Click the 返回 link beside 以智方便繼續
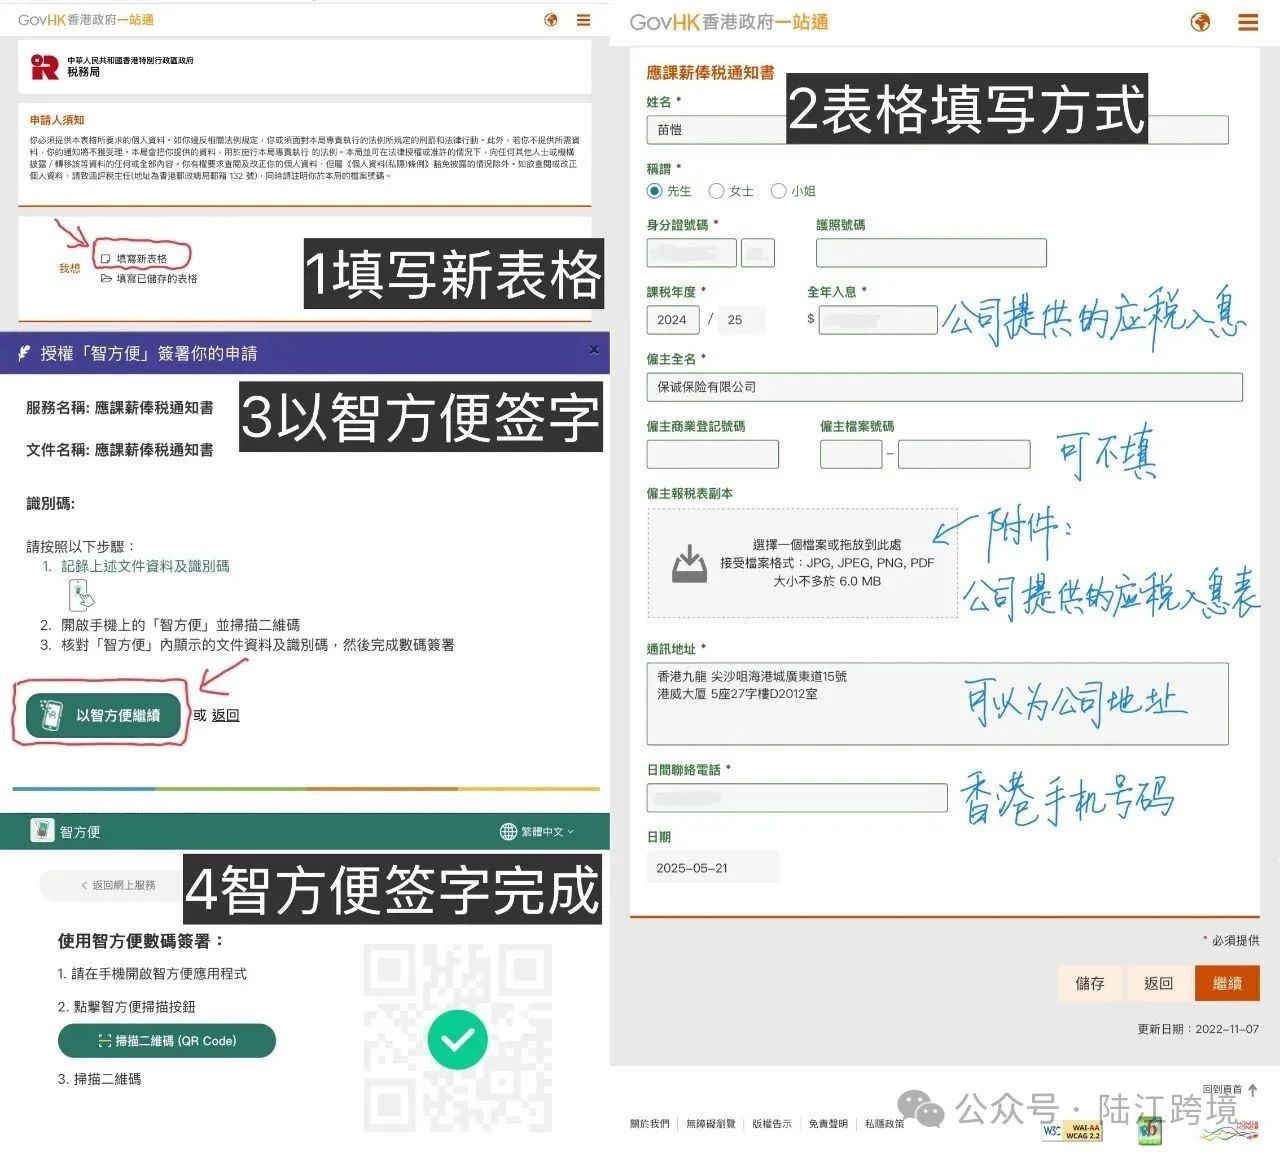Viewport: 1280px width, 1161px height. coord(225,715)
